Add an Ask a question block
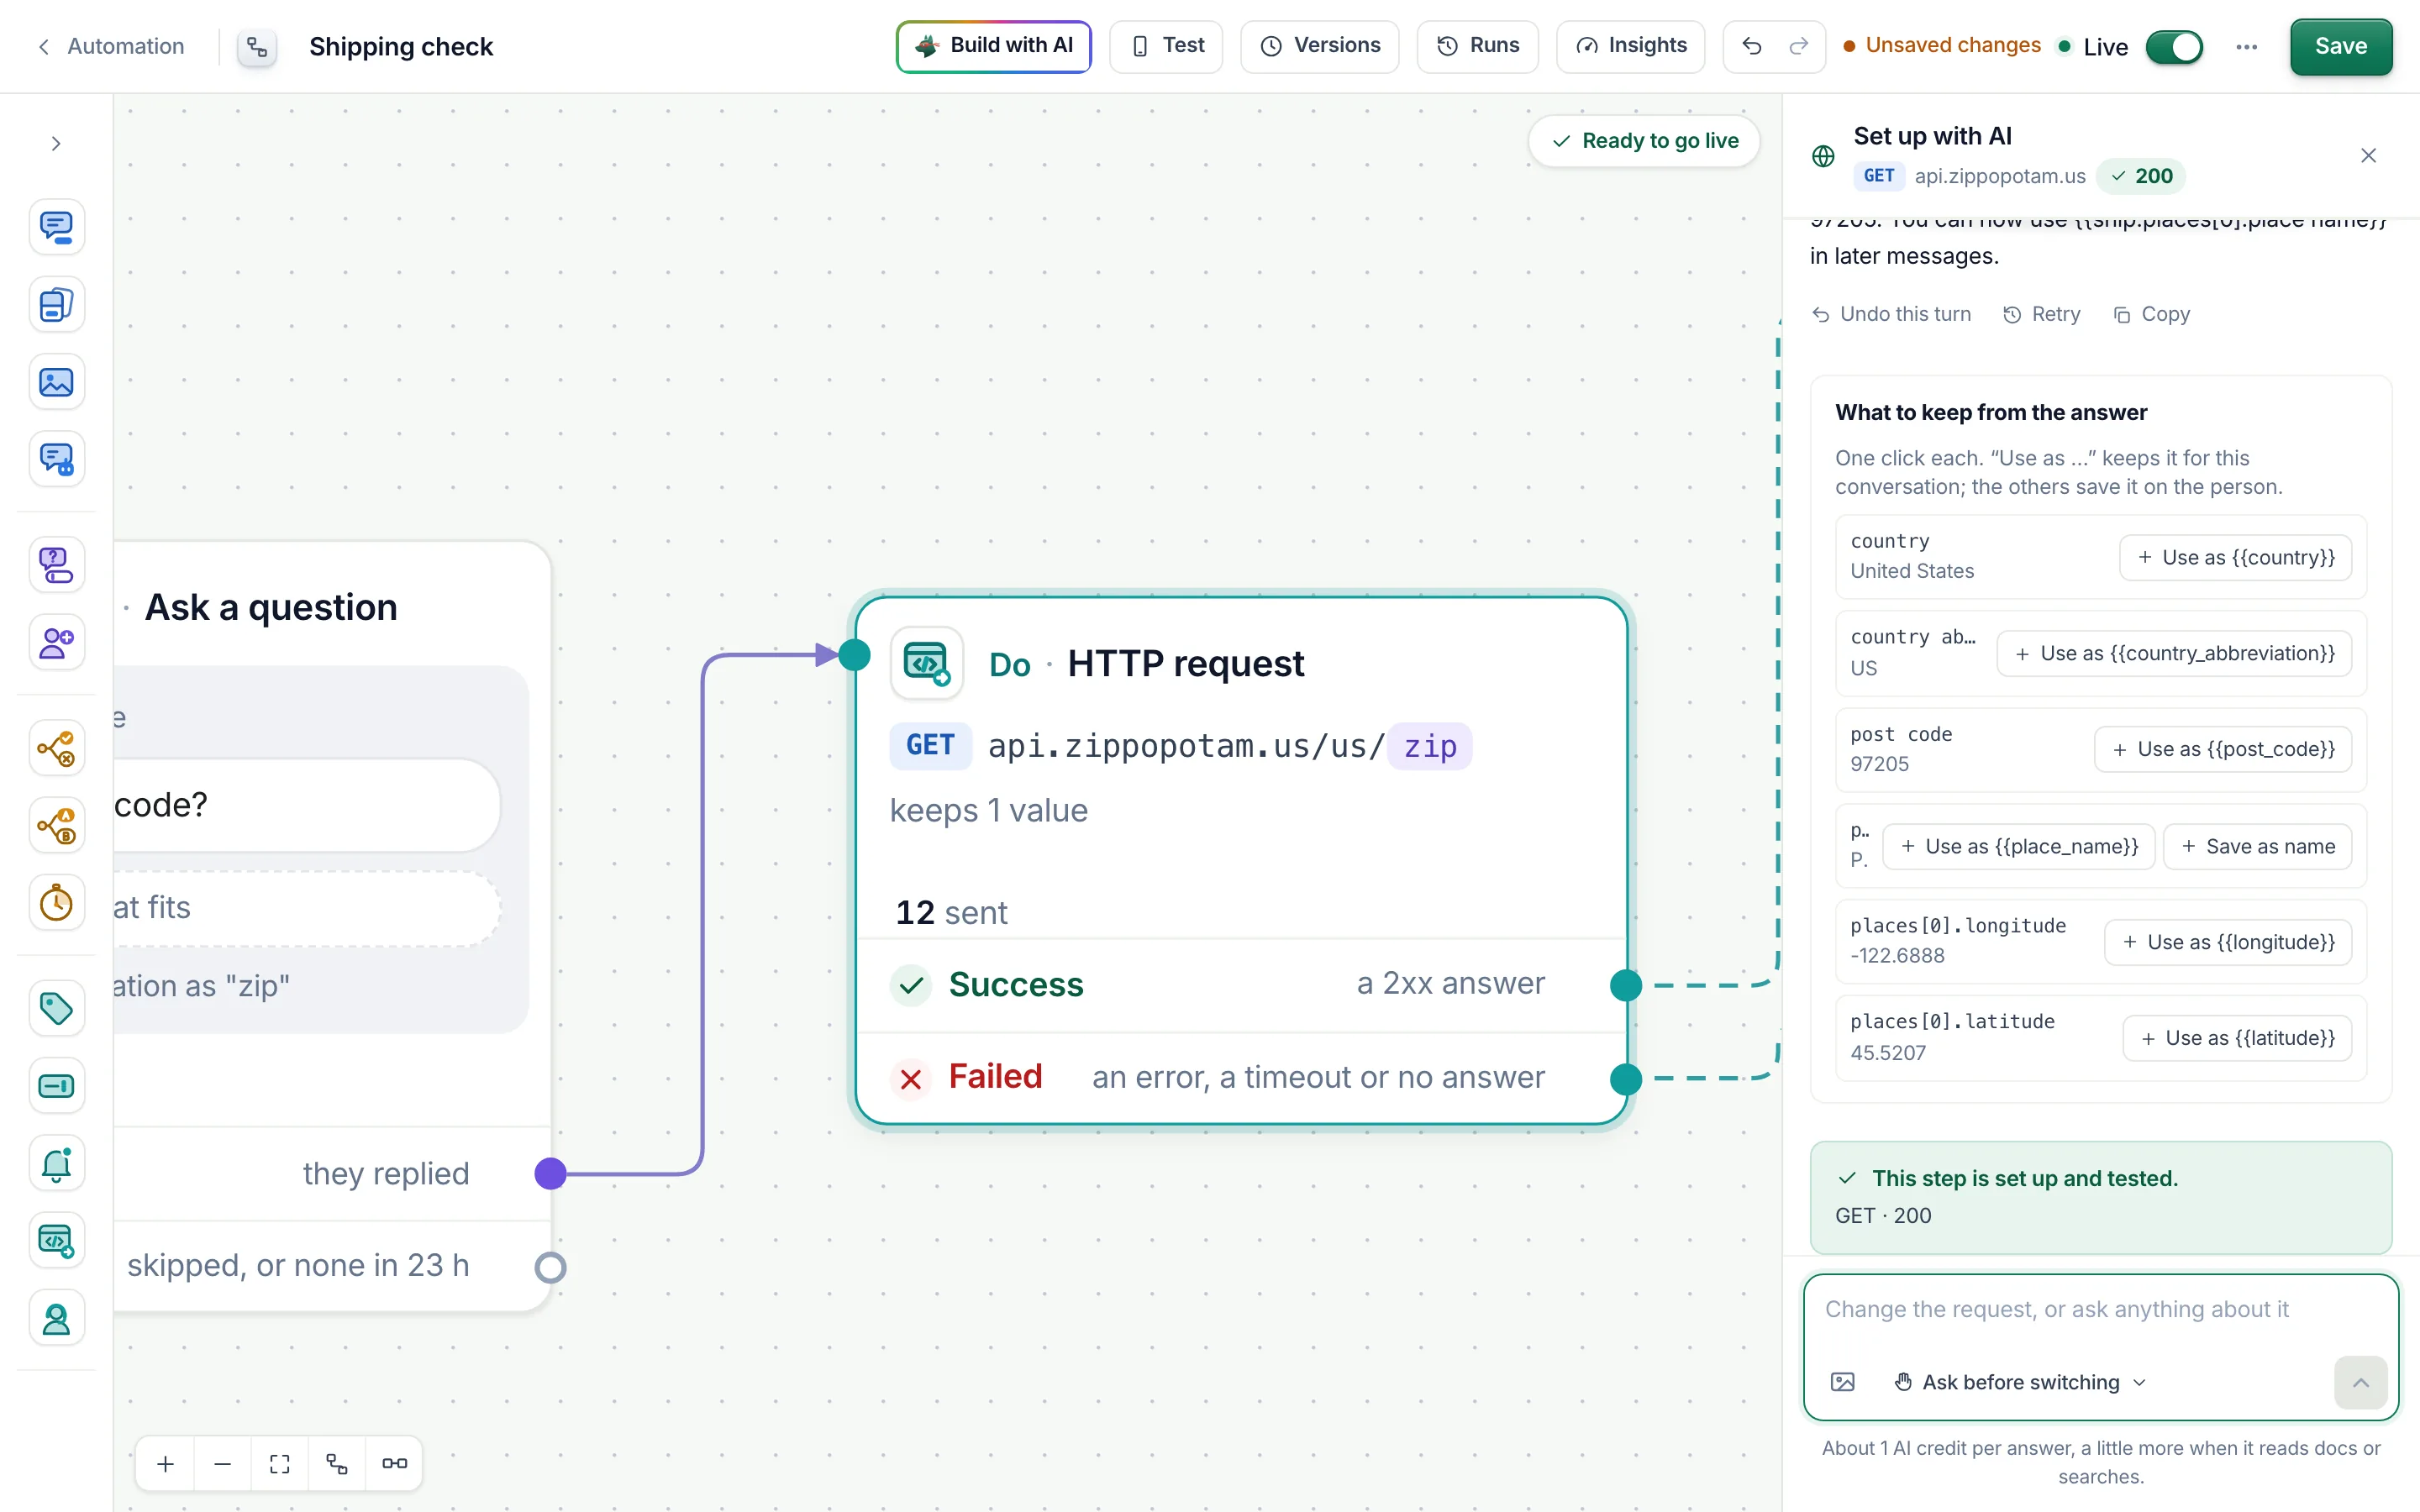The image size is (2420, 1512). point(56,565)
